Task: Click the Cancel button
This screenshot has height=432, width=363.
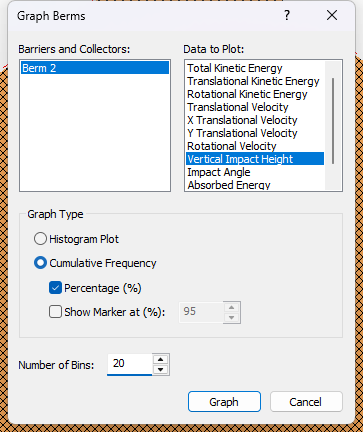Action: [306, 402]
